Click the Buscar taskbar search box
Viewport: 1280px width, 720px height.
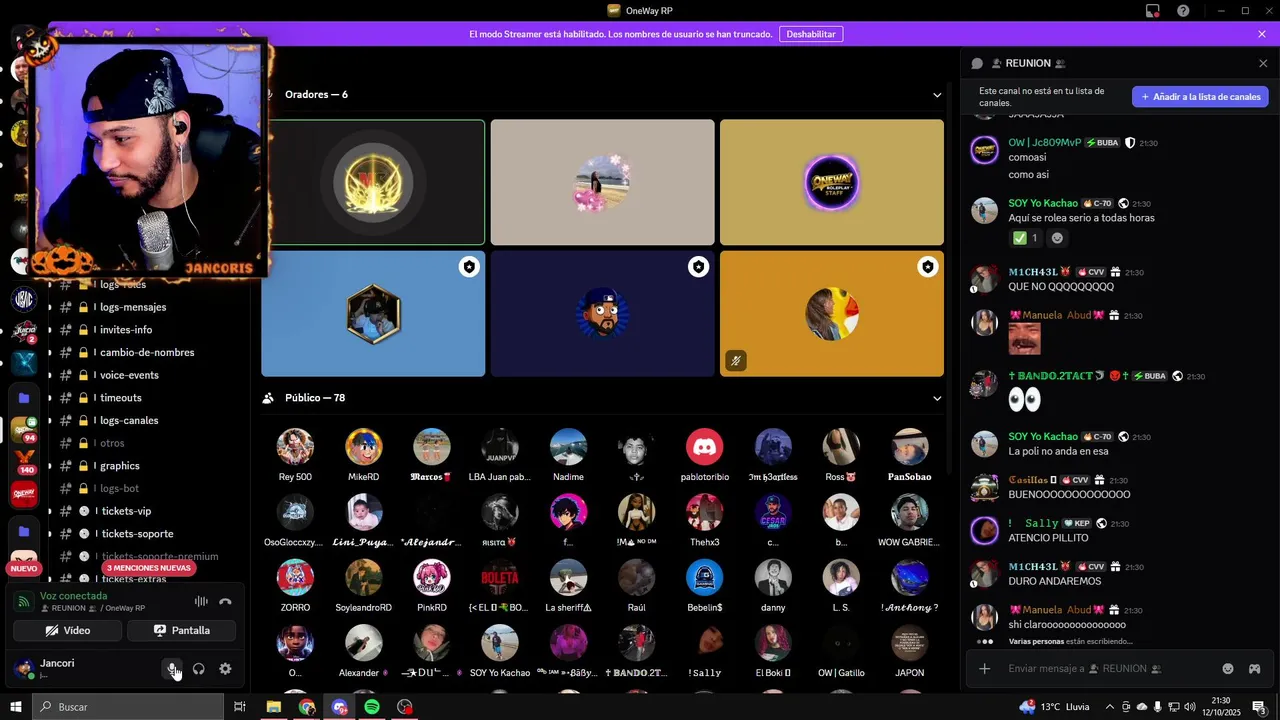pos(128,707)
